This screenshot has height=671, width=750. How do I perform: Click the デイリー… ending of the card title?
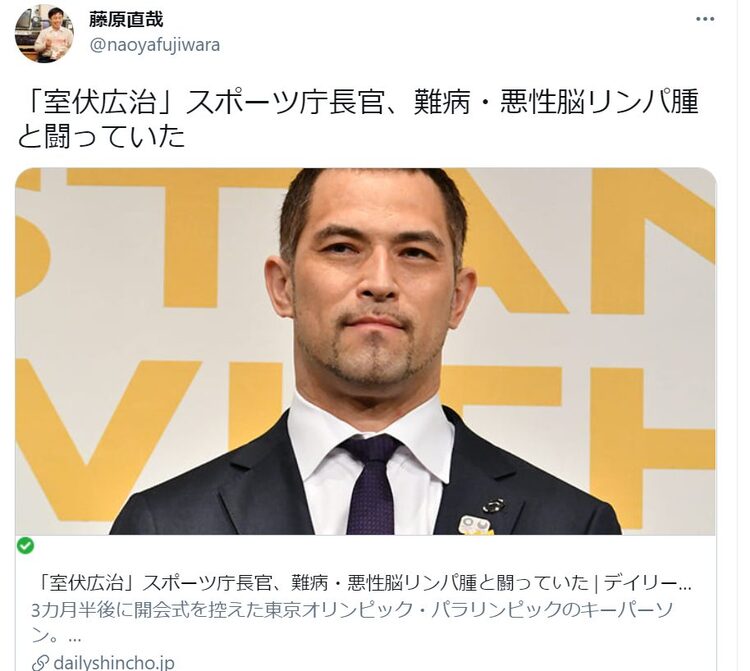[647, 583]
